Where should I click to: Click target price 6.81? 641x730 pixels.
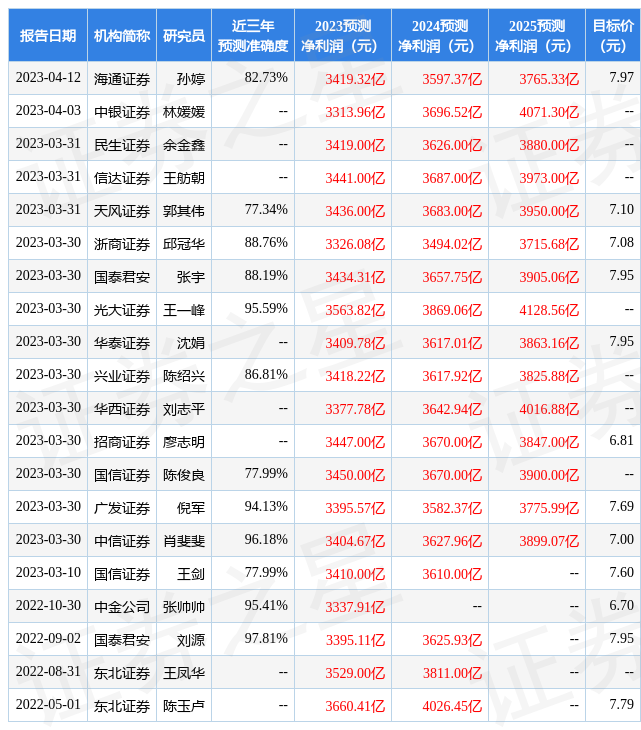621,441
